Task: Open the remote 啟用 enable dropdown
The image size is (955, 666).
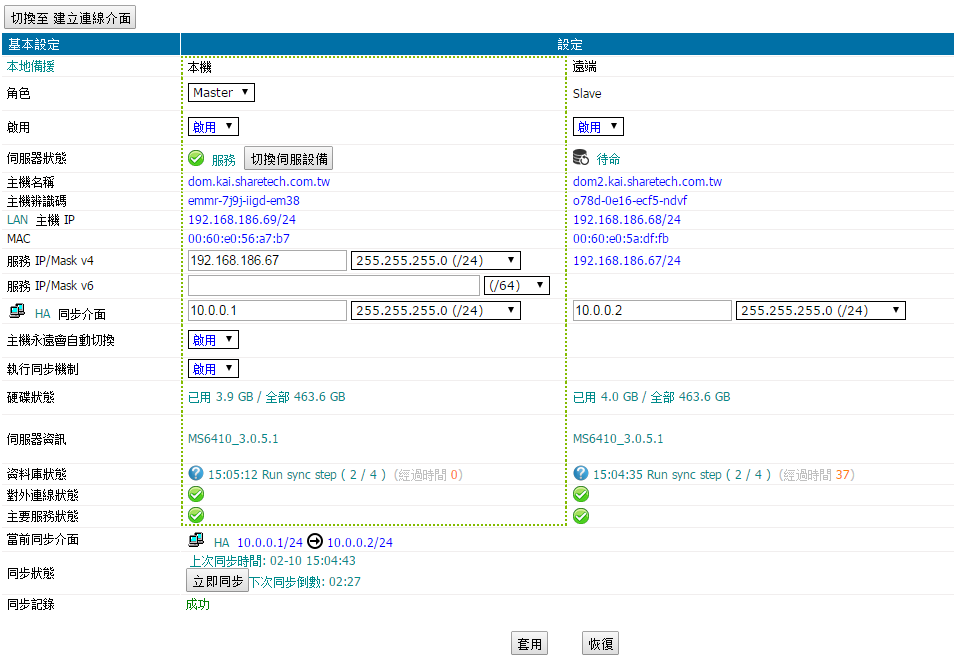Action: pos(598,127)
